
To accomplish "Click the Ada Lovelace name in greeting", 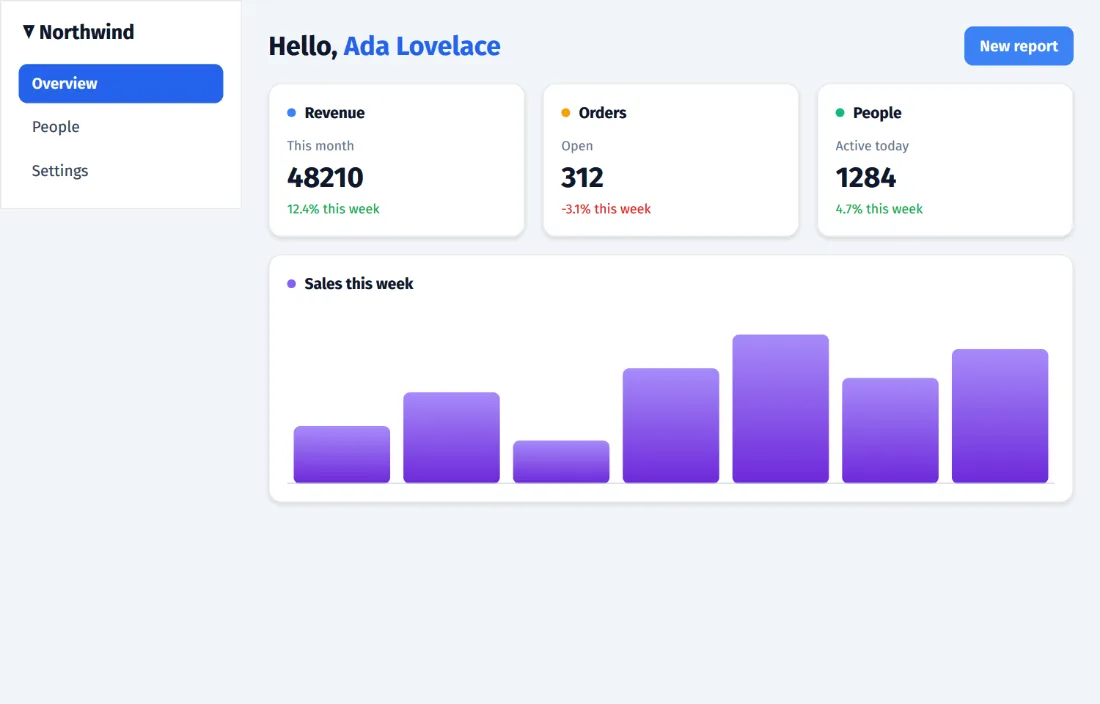I will (422, 46).
